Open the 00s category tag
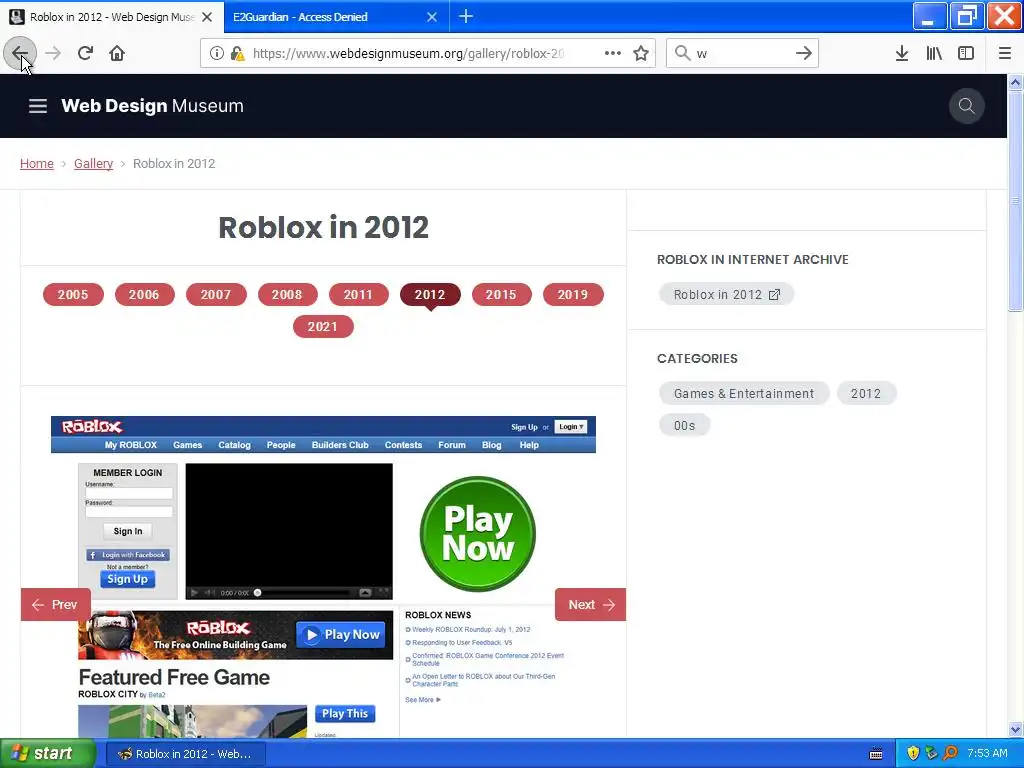 [684, 426]
